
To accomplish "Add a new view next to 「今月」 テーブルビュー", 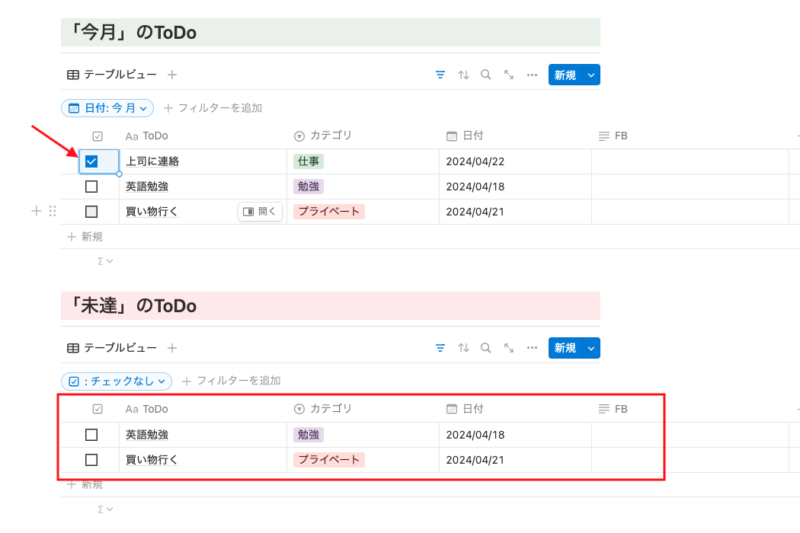I will [172, 75].
